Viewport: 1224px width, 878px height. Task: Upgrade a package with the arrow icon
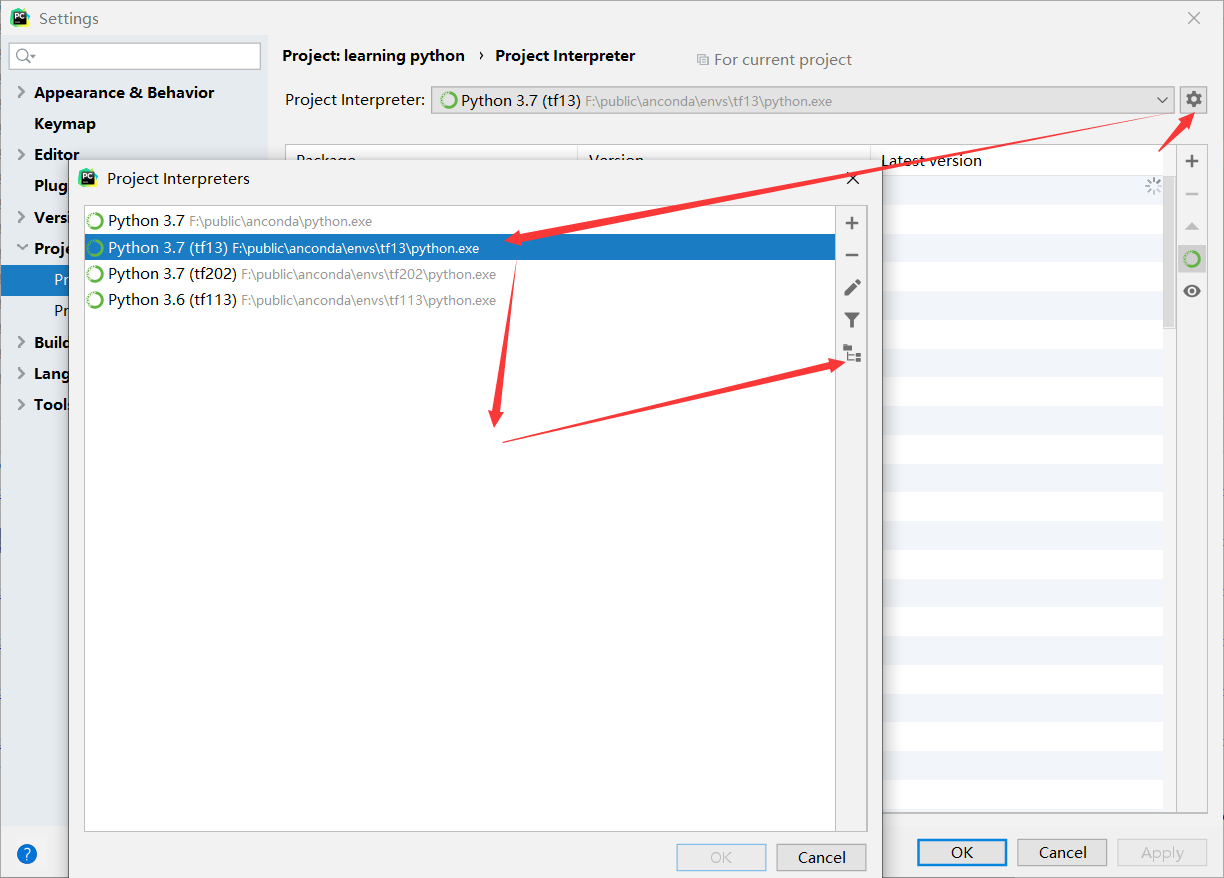[x=1192, y=226]
